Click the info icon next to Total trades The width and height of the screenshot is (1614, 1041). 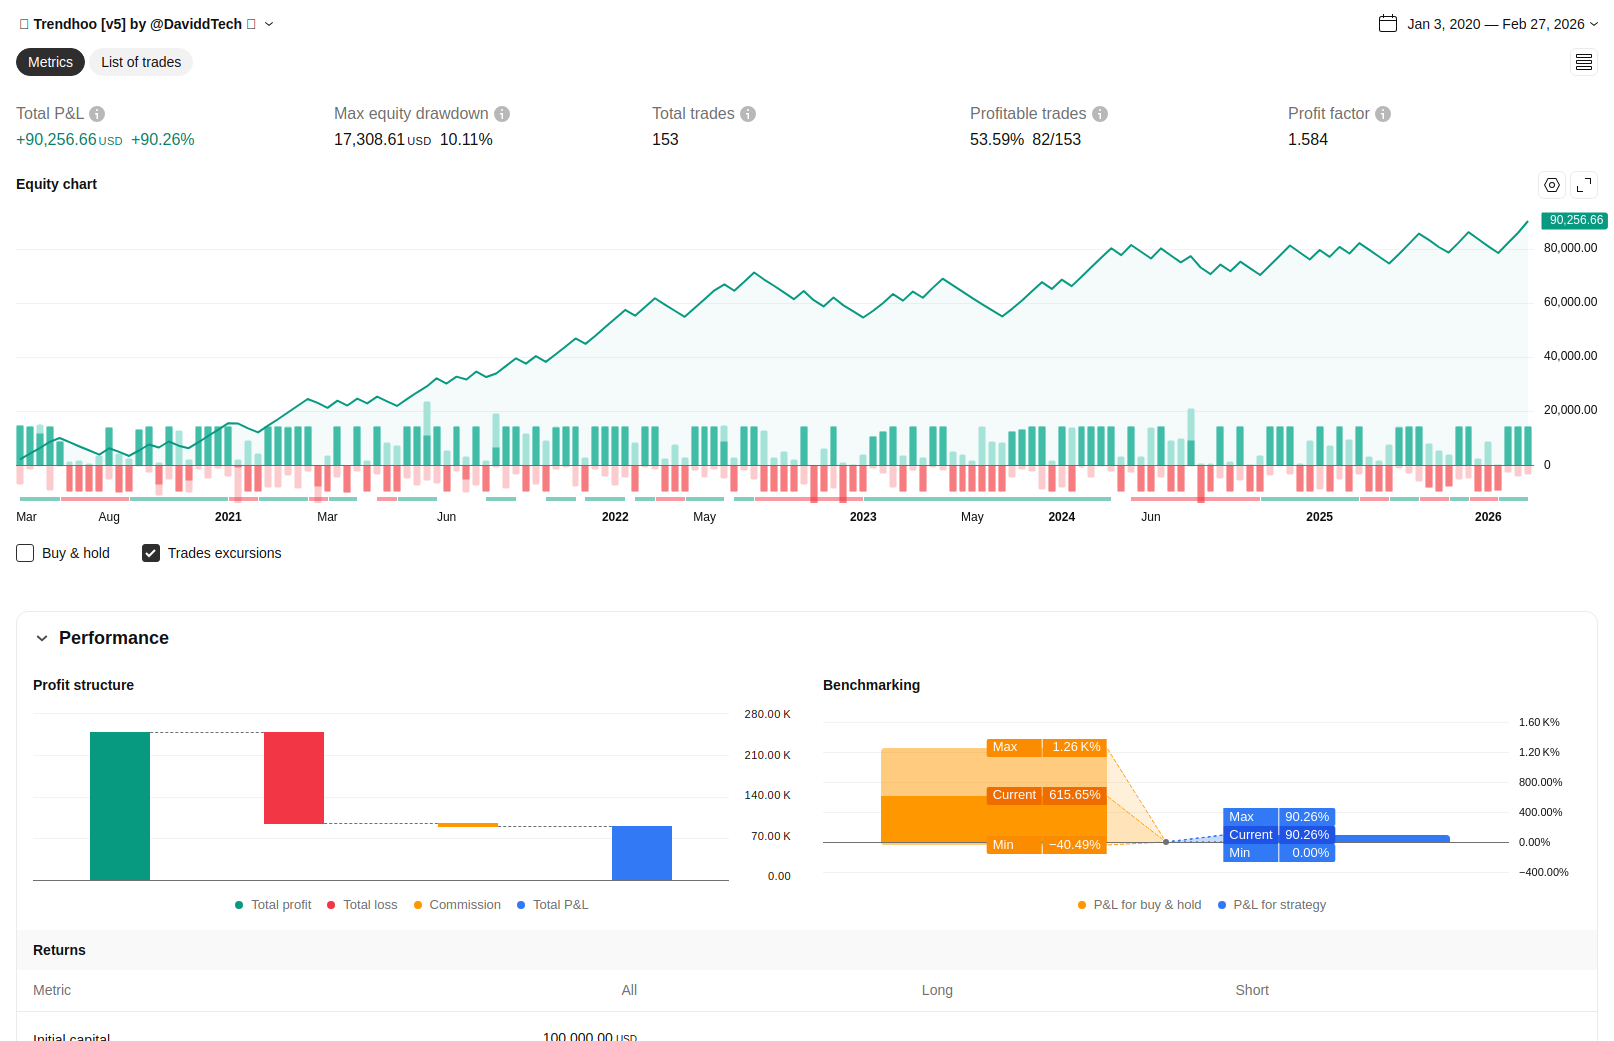coord(748,114)
